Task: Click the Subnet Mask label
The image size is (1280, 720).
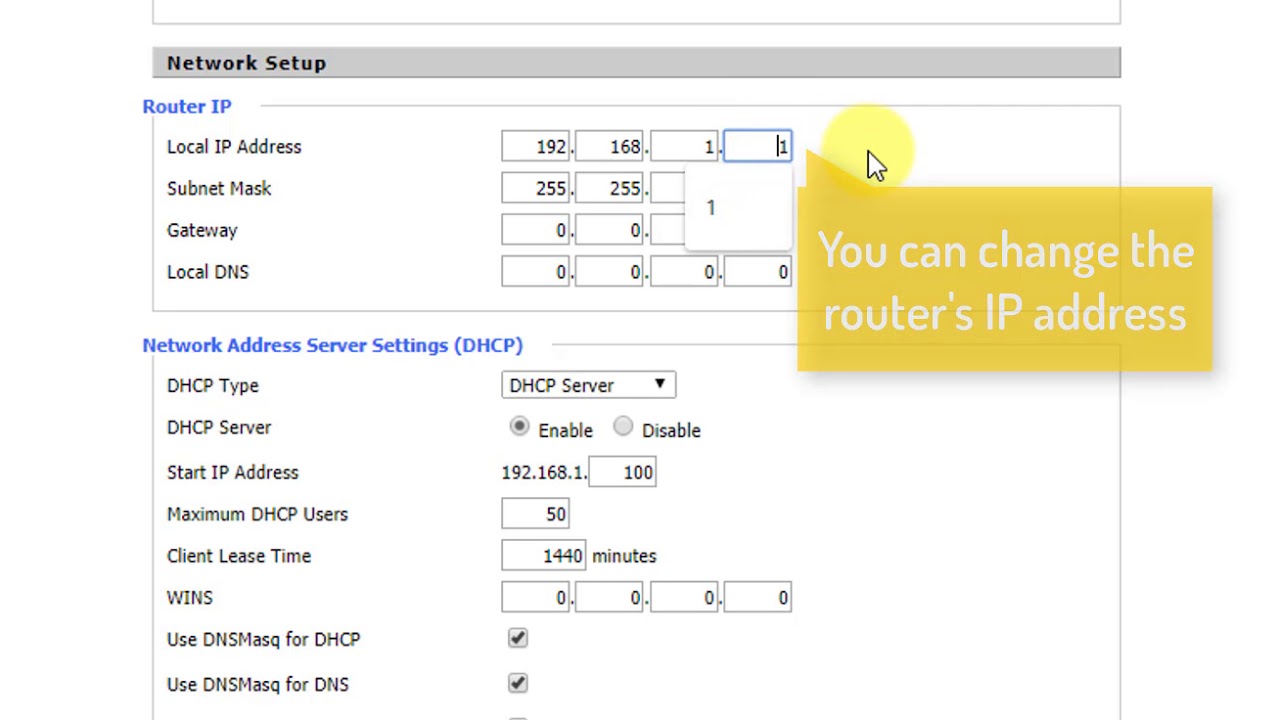Action: point(219,189)
